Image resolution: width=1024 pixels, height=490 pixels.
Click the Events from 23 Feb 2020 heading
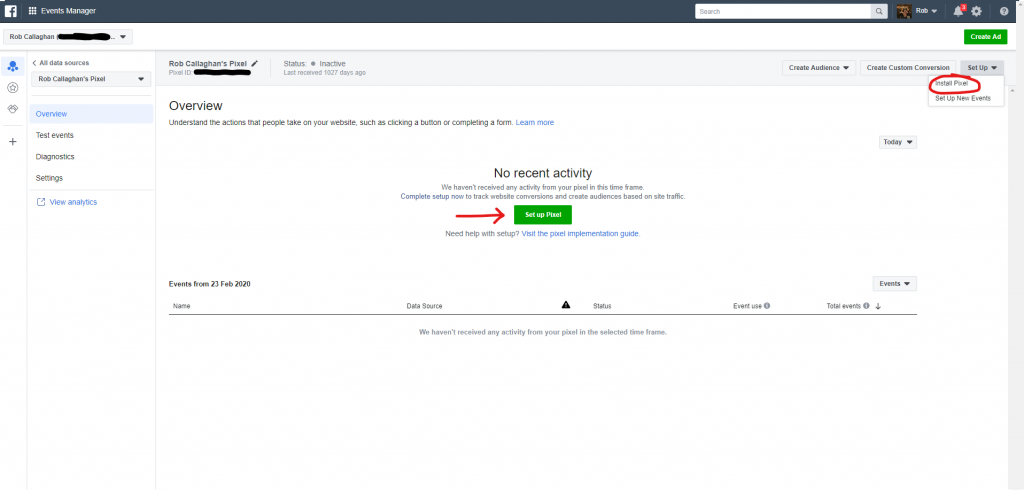pyautogui.click(x=210, y=284)
